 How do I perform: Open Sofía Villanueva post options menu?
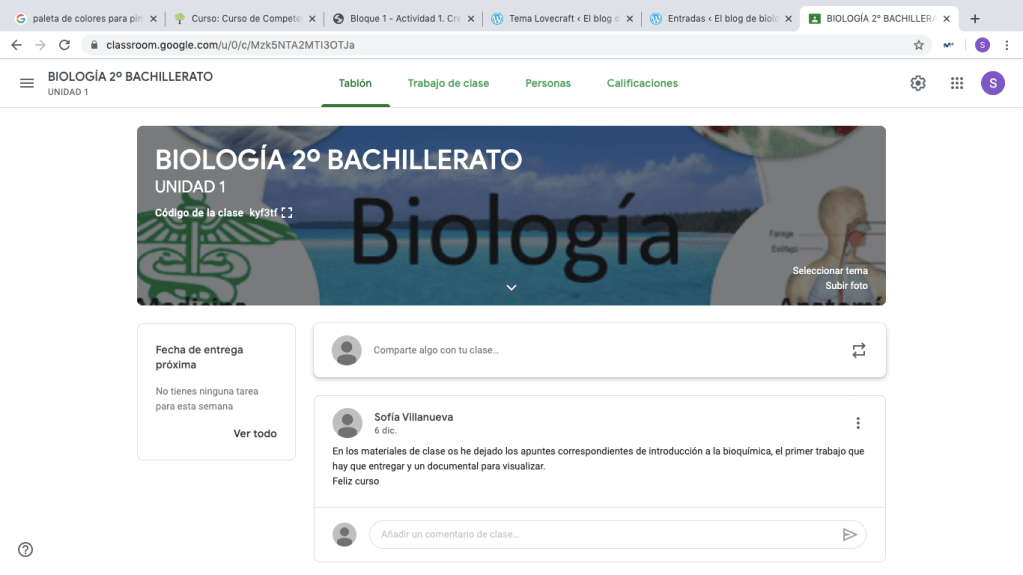click(x=858, y=423)
